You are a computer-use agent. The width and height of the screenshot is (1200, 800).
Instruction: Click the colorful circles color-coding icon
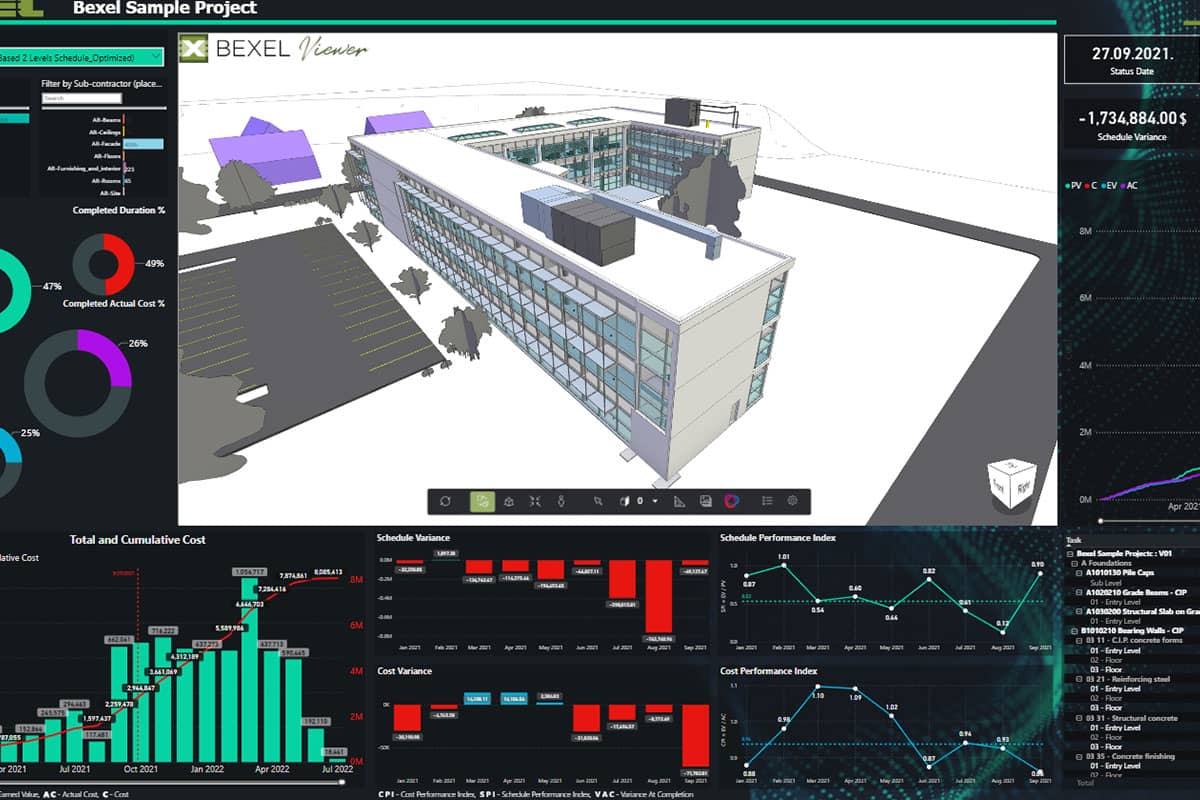[x=731, y=501]
